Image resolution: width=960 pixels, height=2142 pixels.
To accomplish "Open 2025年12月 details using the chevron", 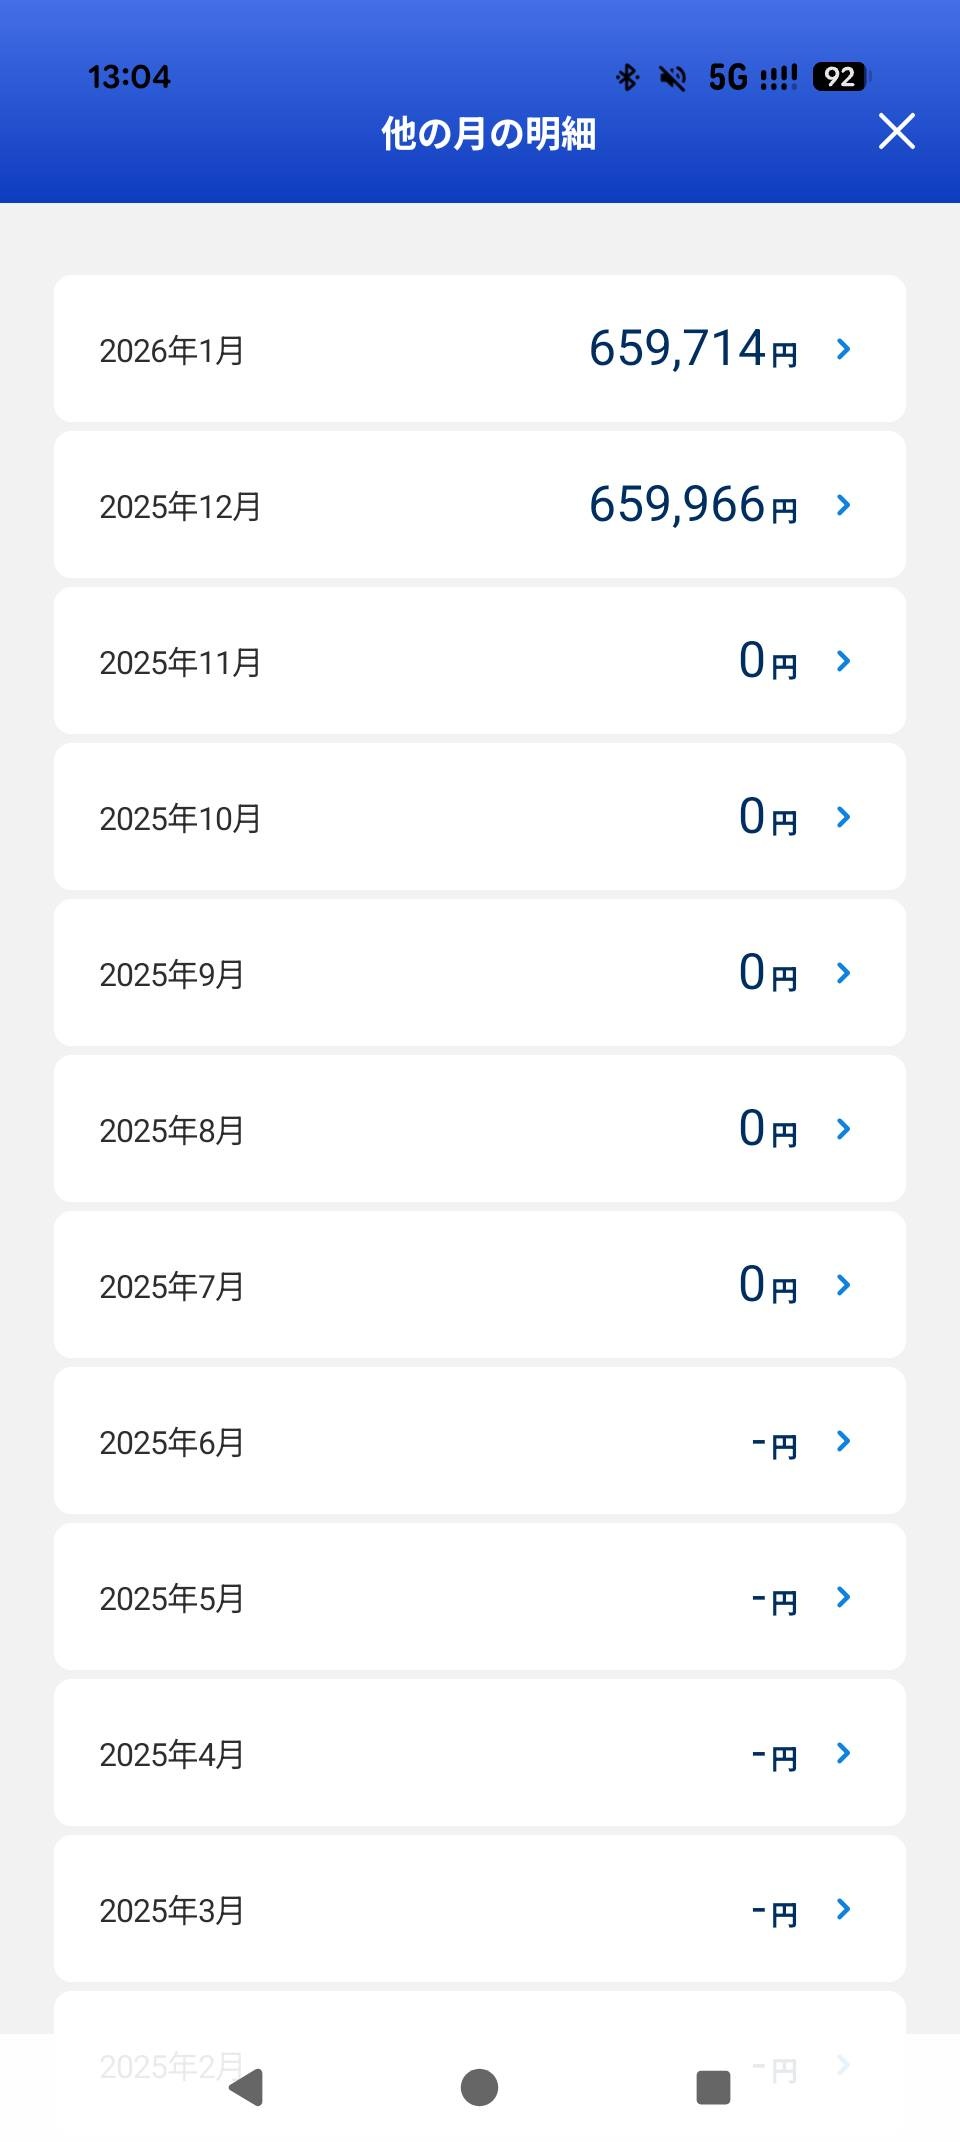I will pos(843,505).
